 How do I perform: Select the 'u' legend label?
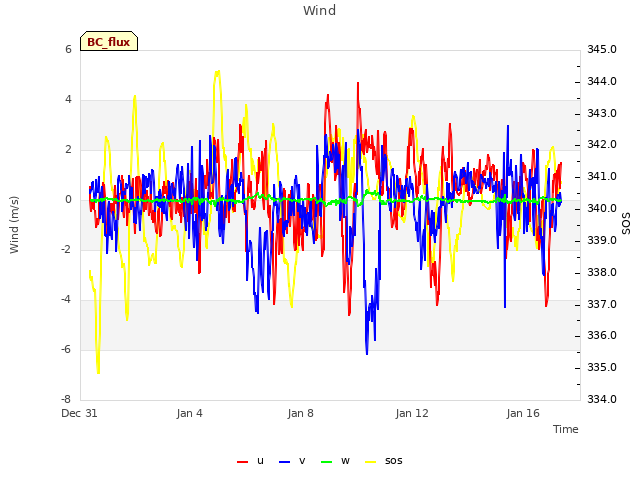tap(260, 461)
